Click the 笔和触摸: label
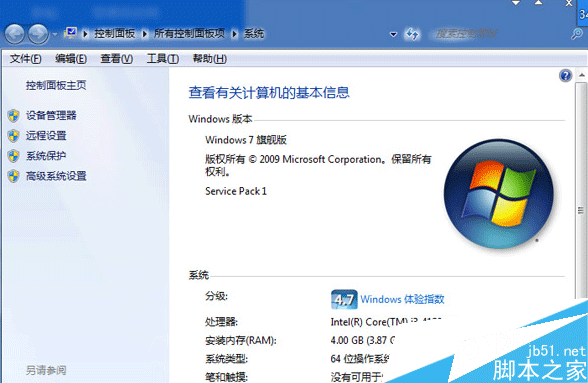Image resolution: width=588 pixels, height=383 pixels. (226, 377)
